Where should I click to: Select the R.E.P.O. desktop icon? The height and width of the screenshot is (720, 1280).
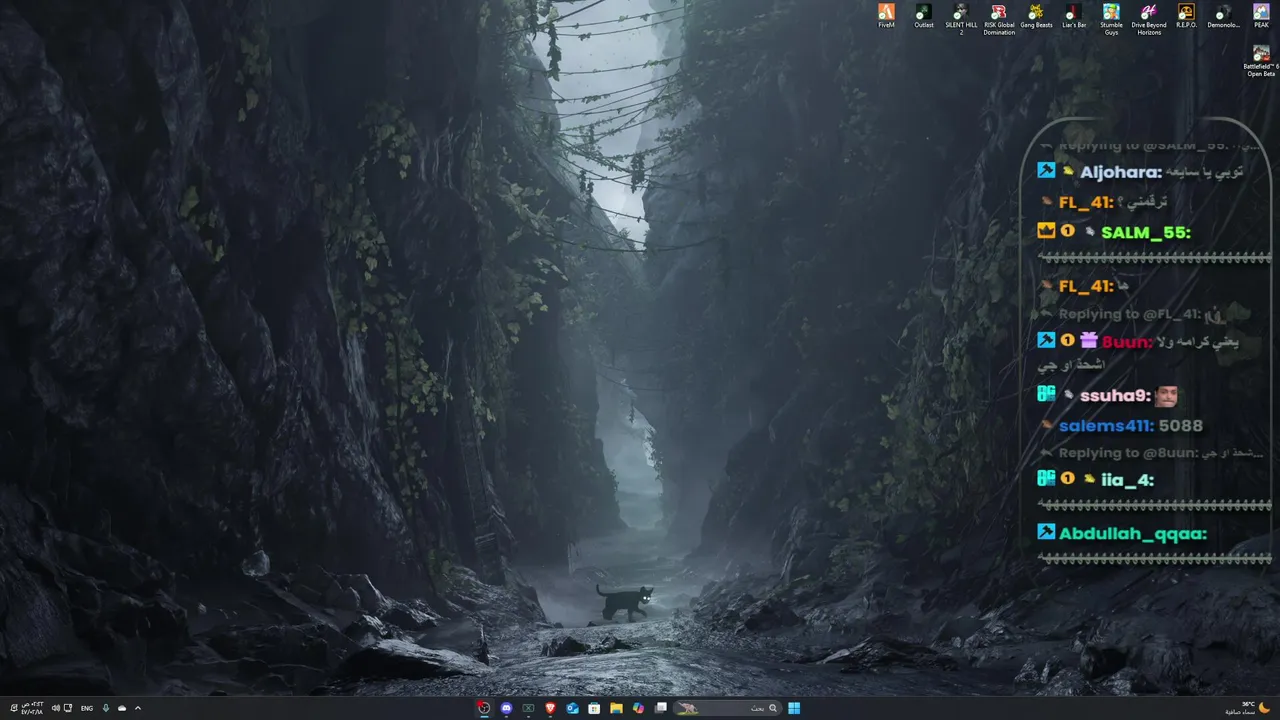tap(1186, 16)
